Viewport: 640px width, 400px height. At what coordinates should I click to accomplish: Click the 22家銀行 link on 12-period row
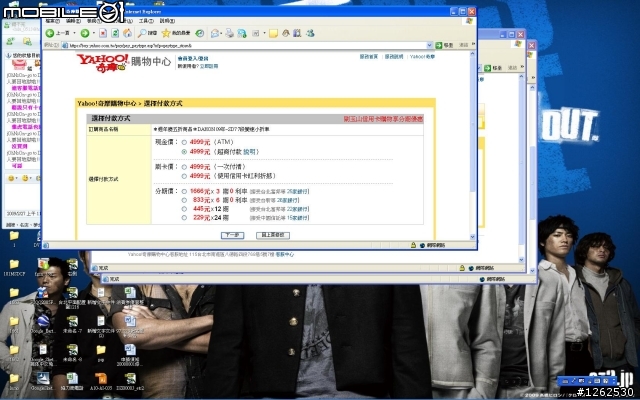coord(298,209)
